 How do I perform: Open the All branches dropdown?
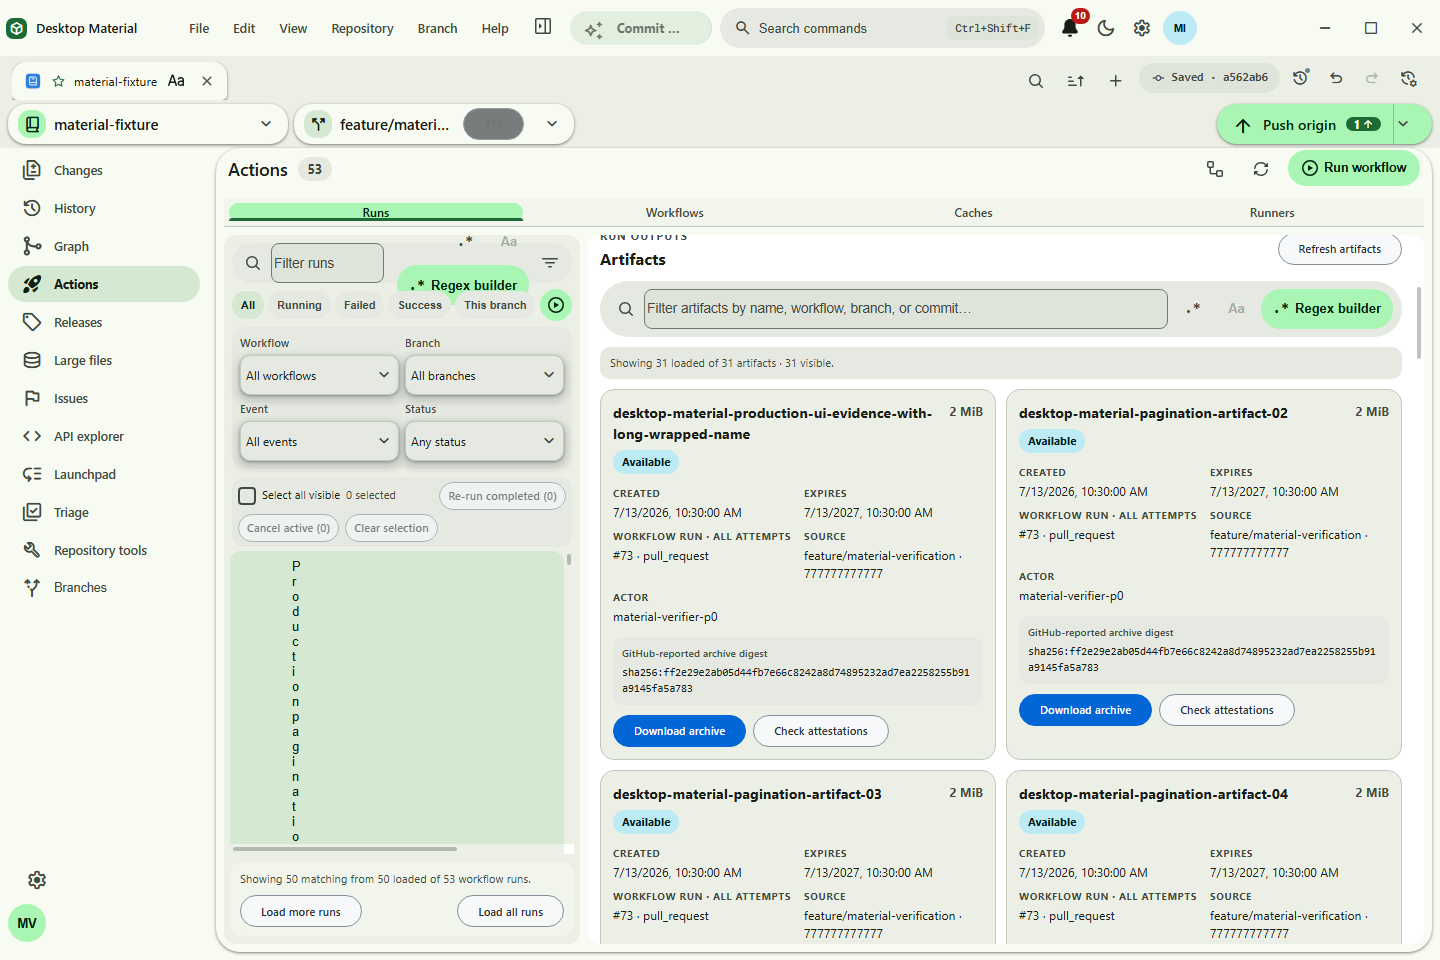pos(485,375)
